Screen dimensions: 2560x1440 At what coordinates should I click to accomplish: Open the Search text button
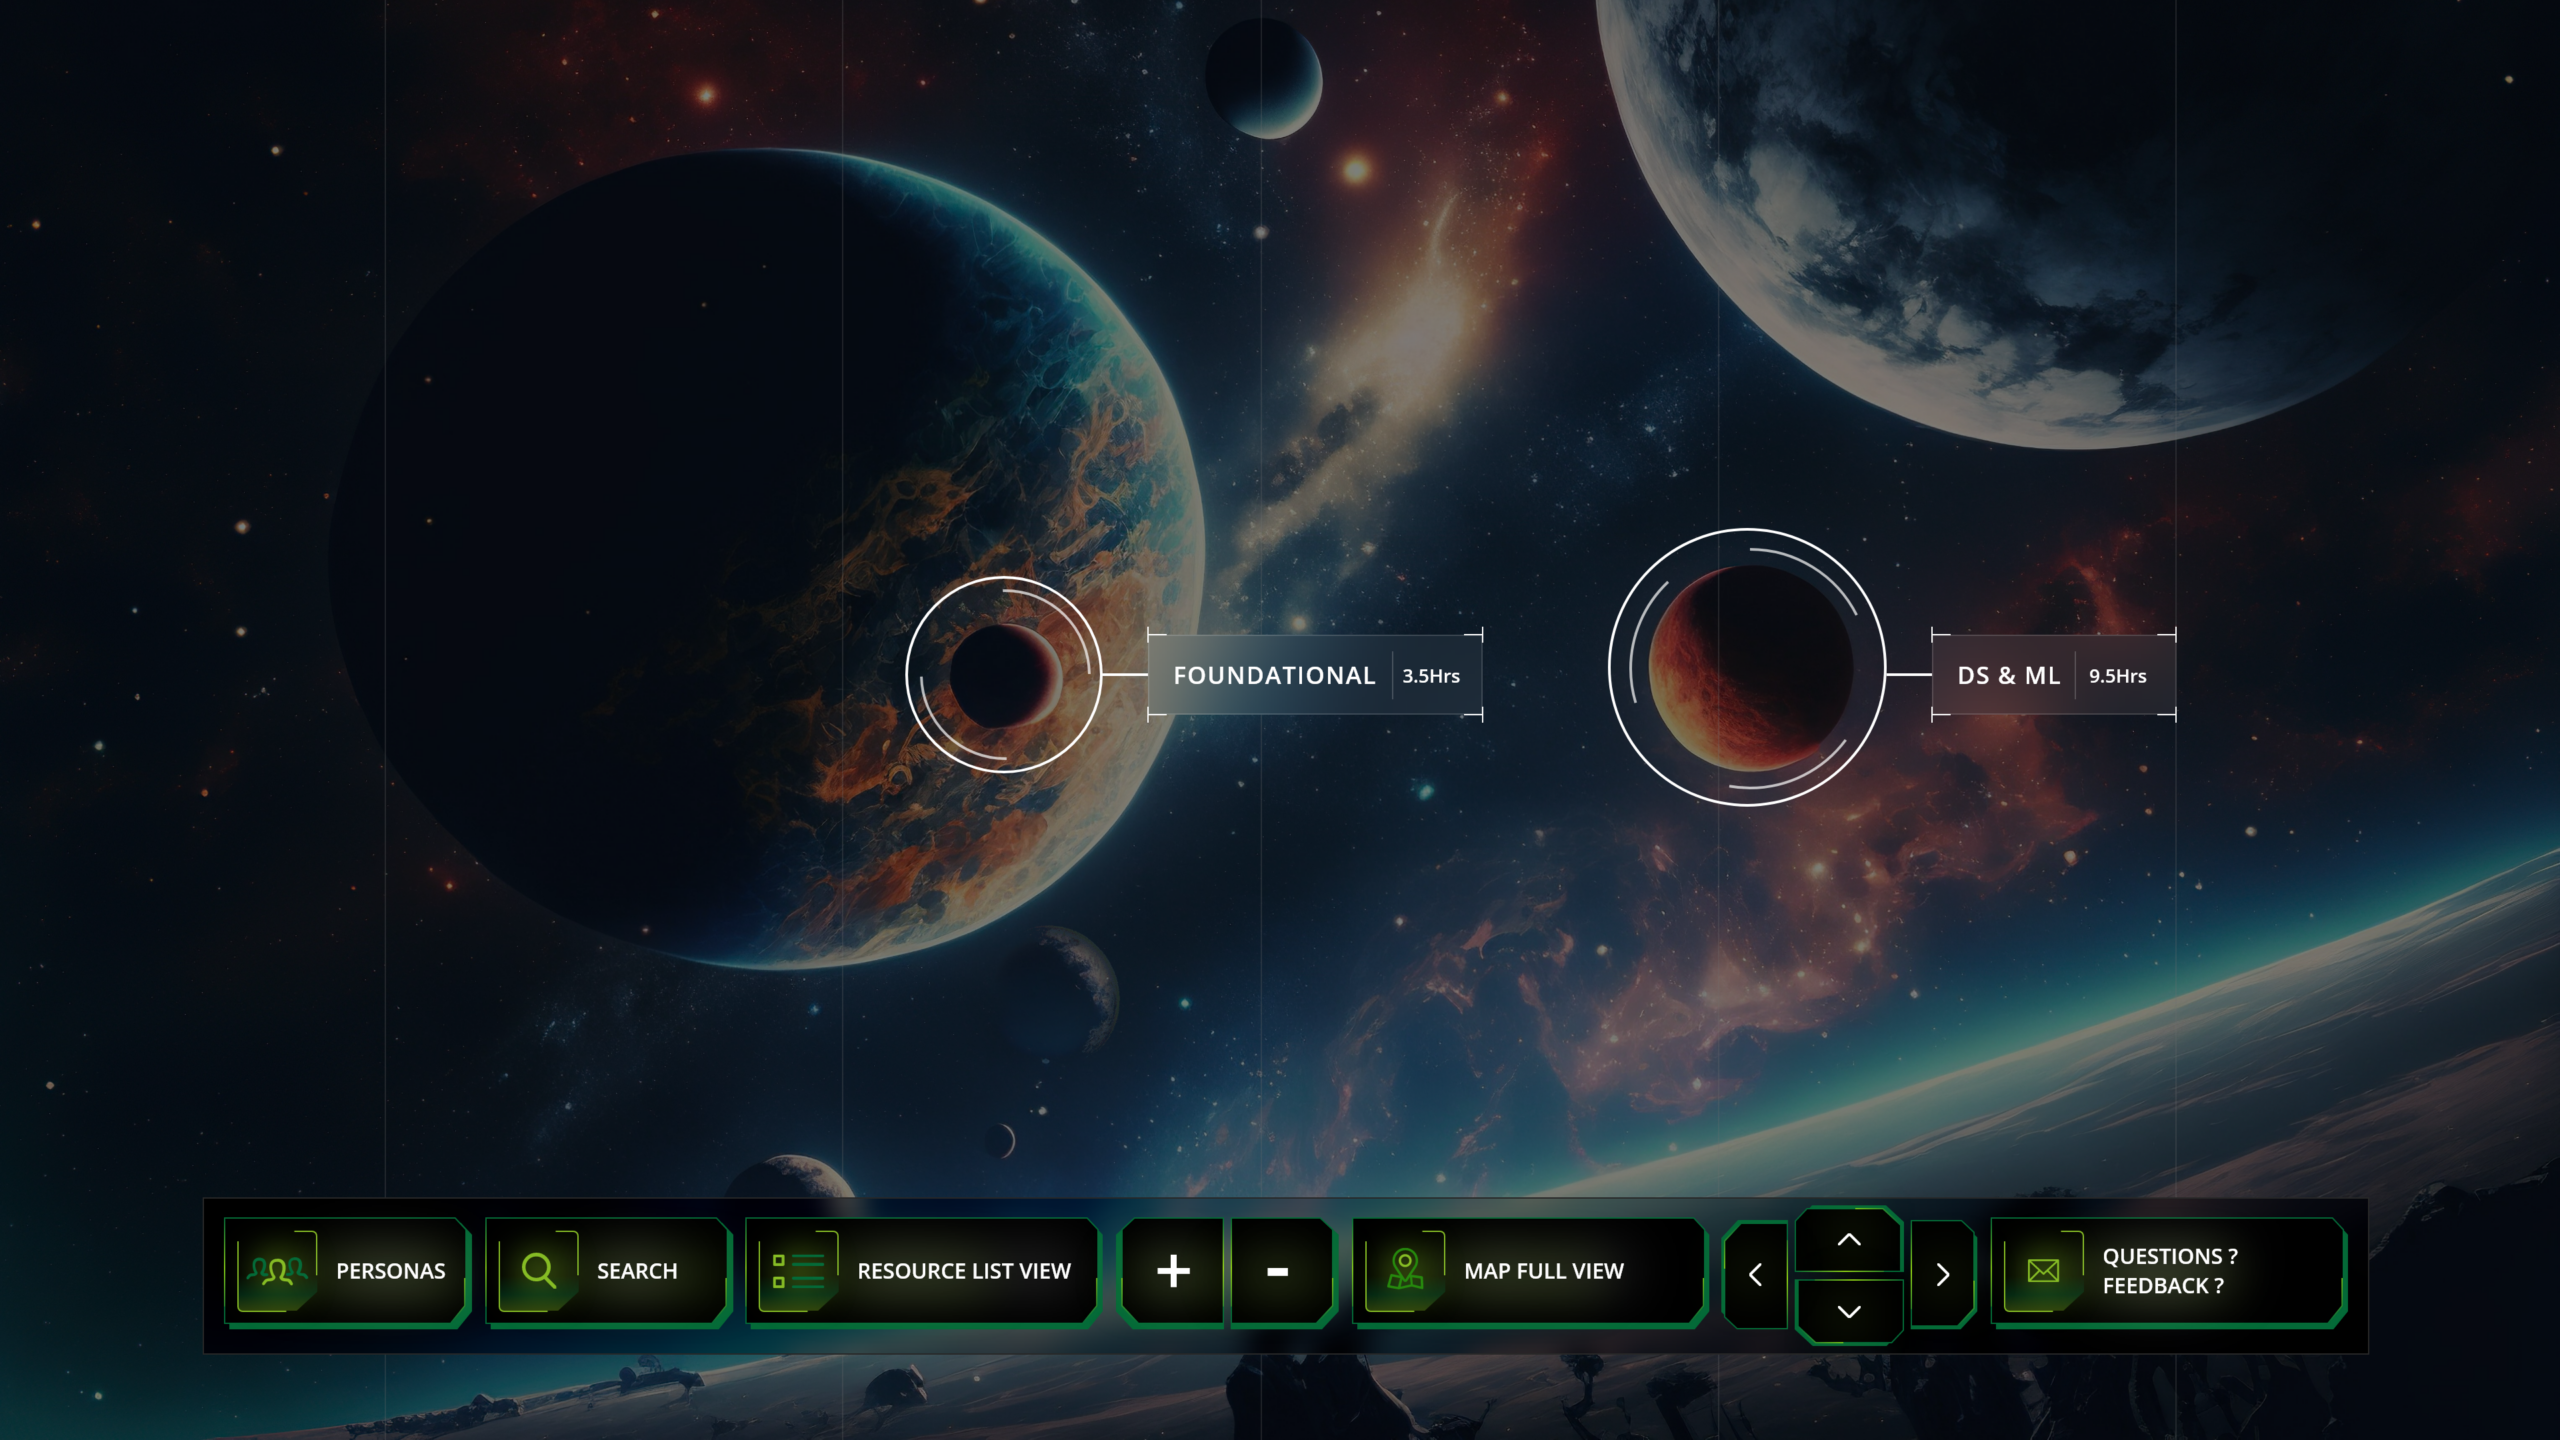[637, 1271]
